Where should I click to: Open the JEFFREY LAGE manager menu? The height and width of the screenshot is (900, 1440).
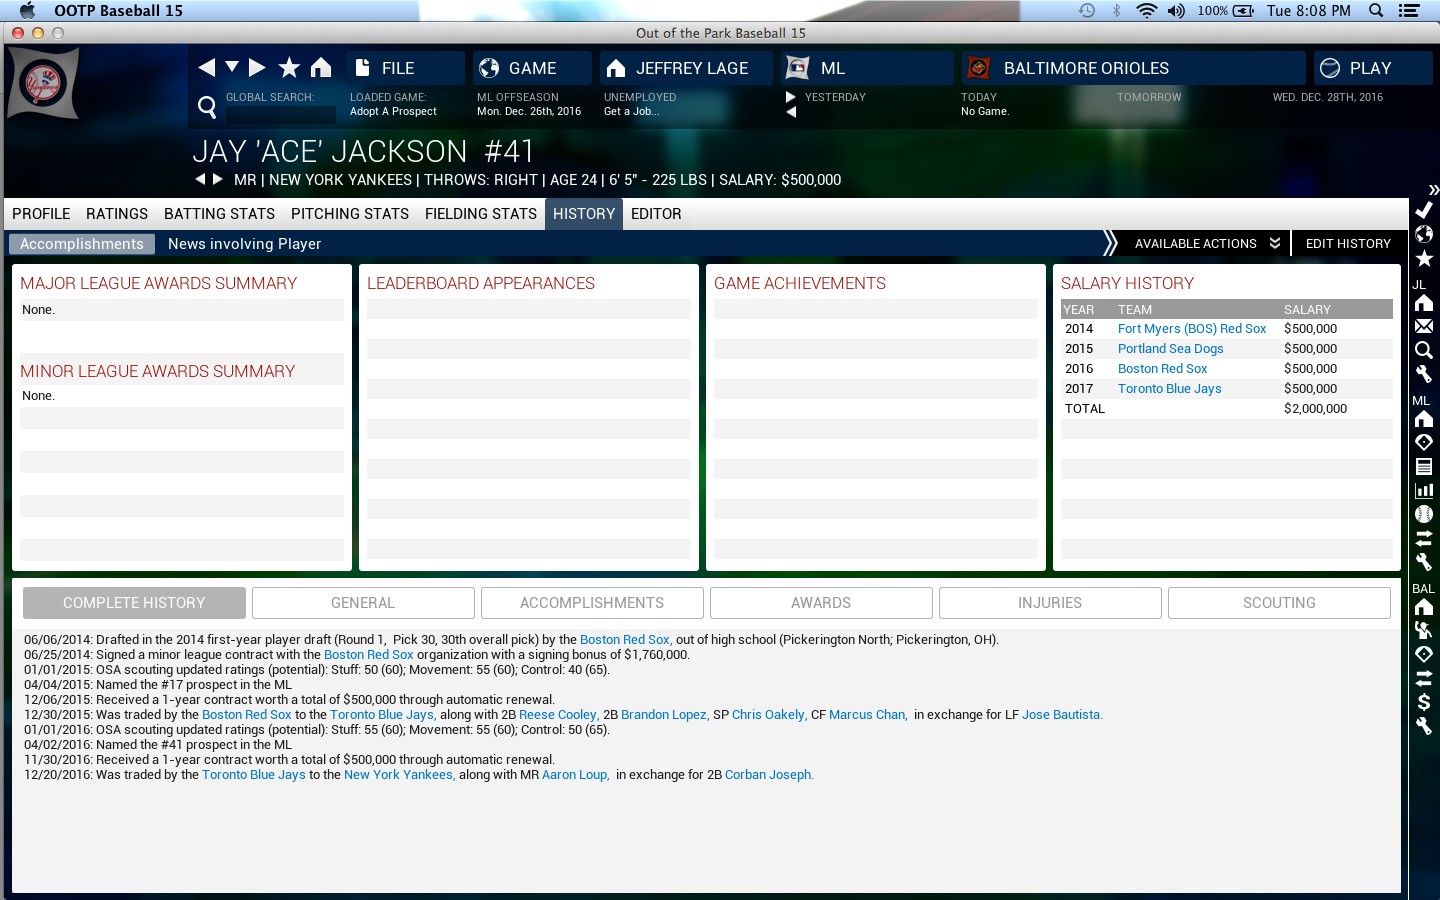(x=686, y=68)
